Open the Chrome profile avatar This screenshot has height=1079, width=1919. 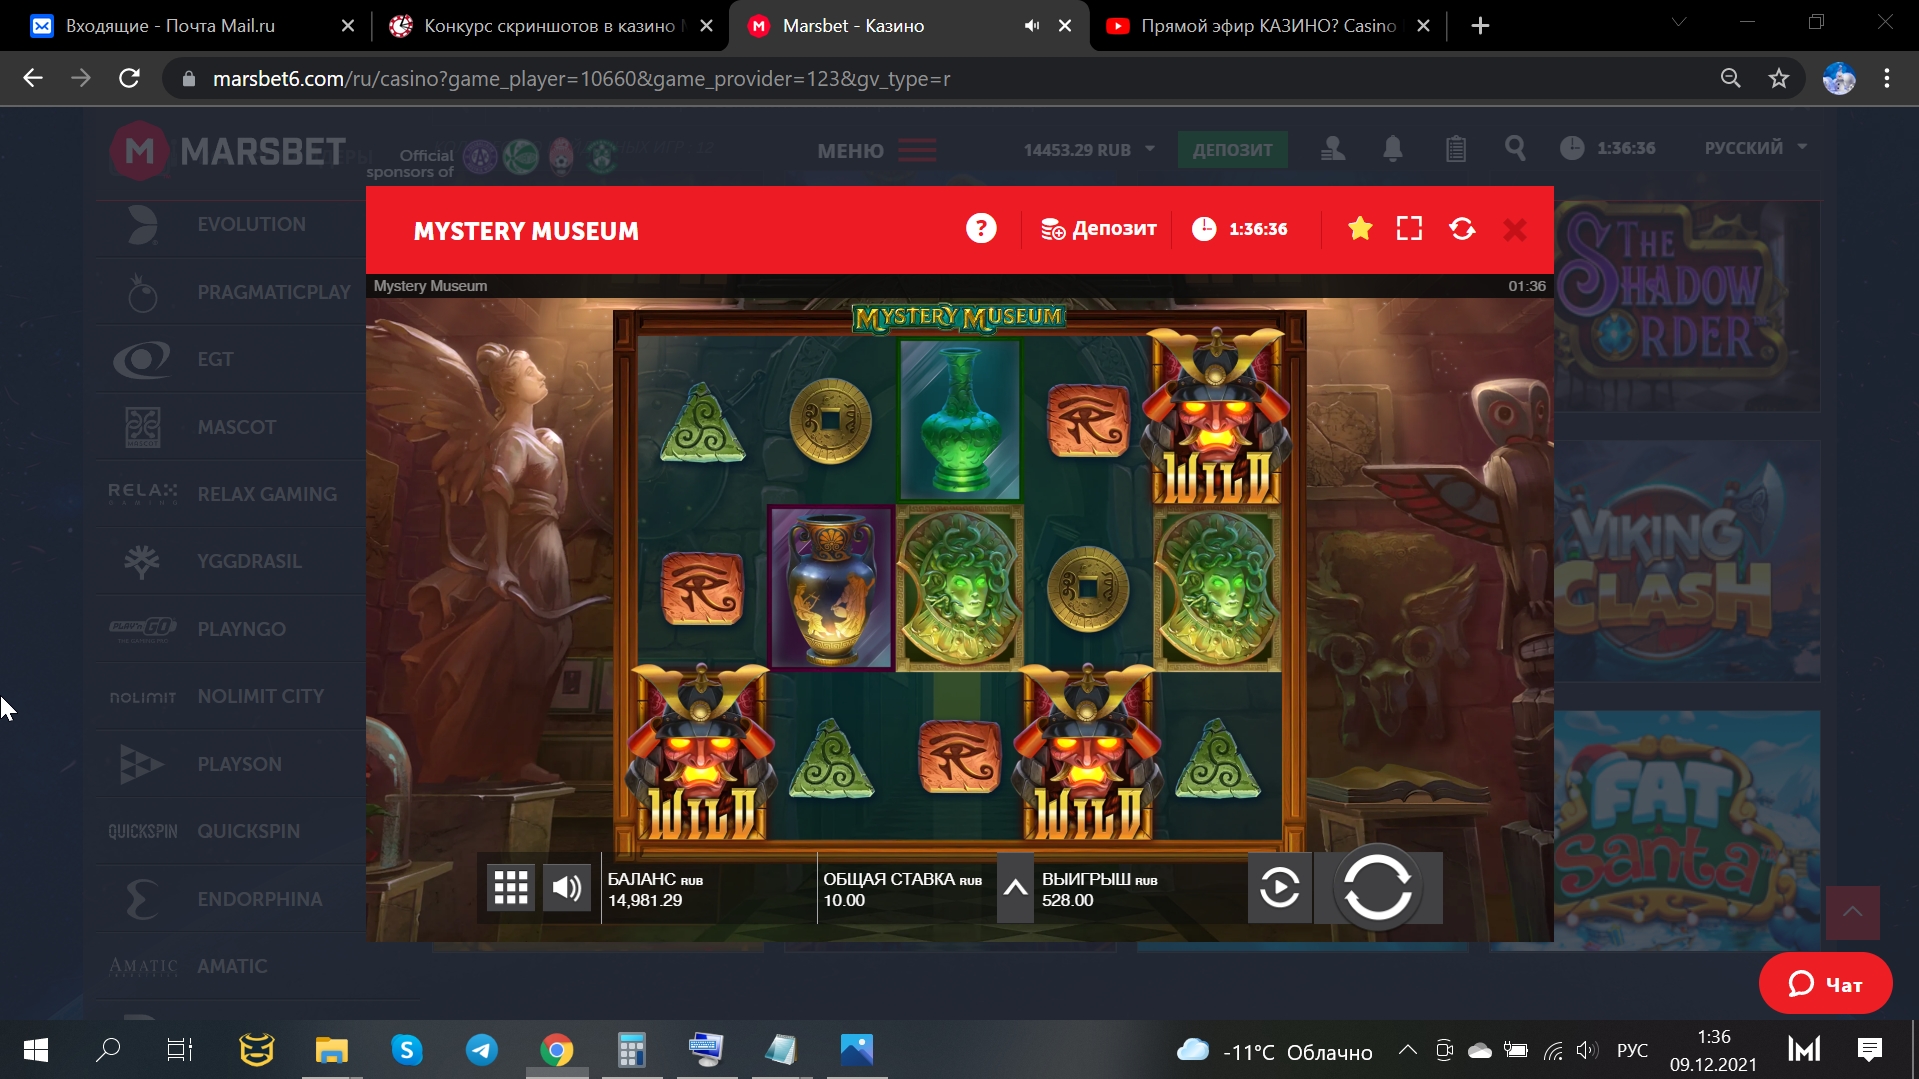coord(1839,78)
